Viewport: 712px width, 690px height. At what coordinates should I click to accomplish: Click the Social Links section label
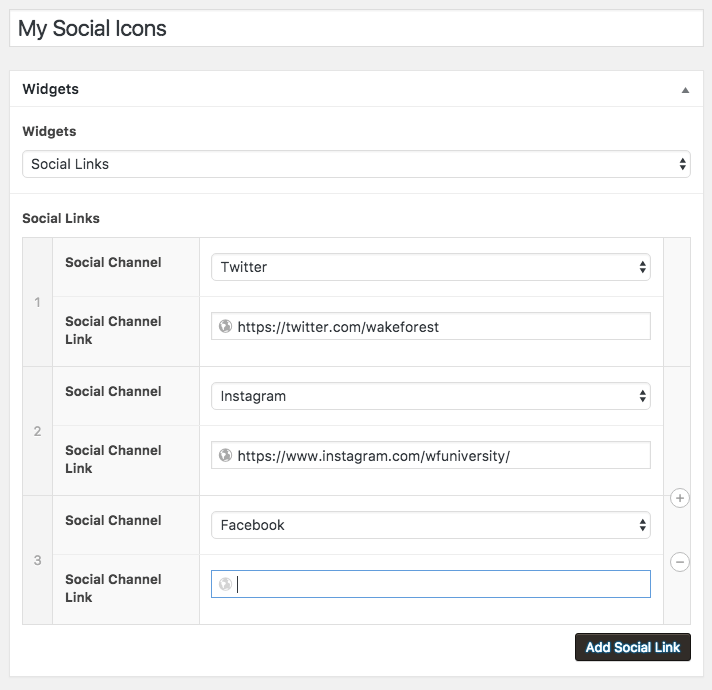point(61,218)
